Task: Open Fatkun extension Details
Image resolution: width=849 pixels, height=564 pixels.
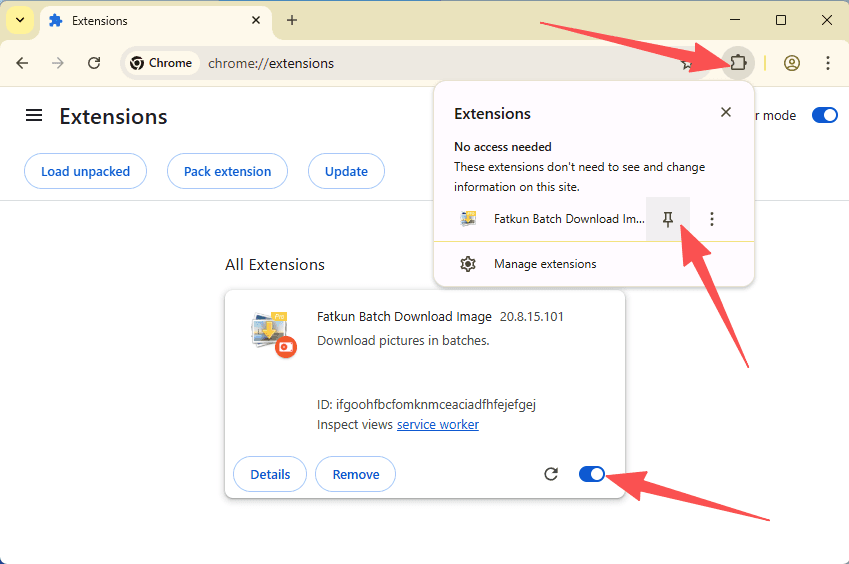Action: click(x=270, y=474)
